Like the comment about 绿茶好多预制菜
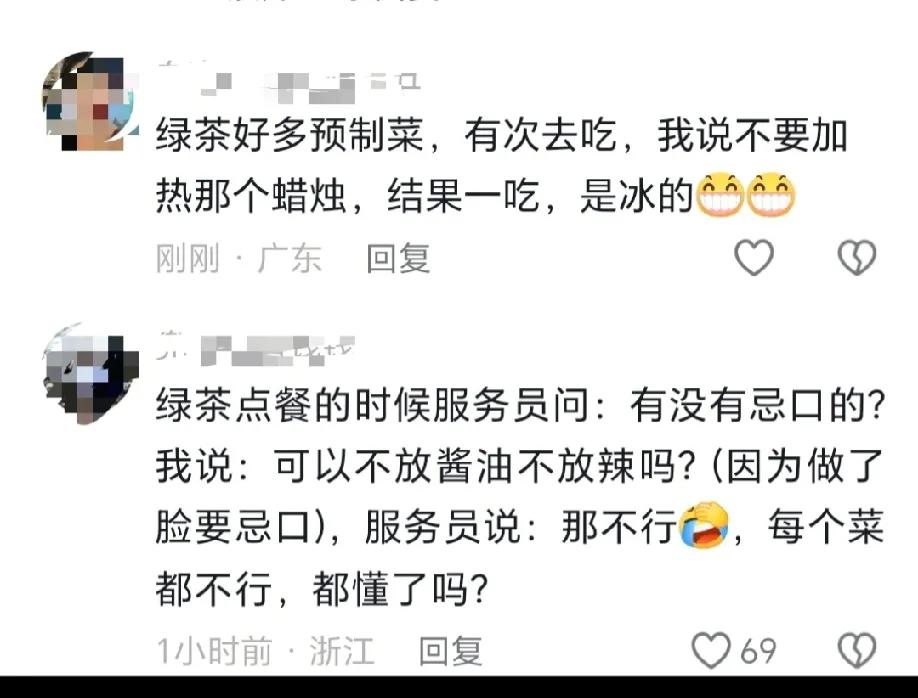The image size is (918, 698). coord(754,257)
